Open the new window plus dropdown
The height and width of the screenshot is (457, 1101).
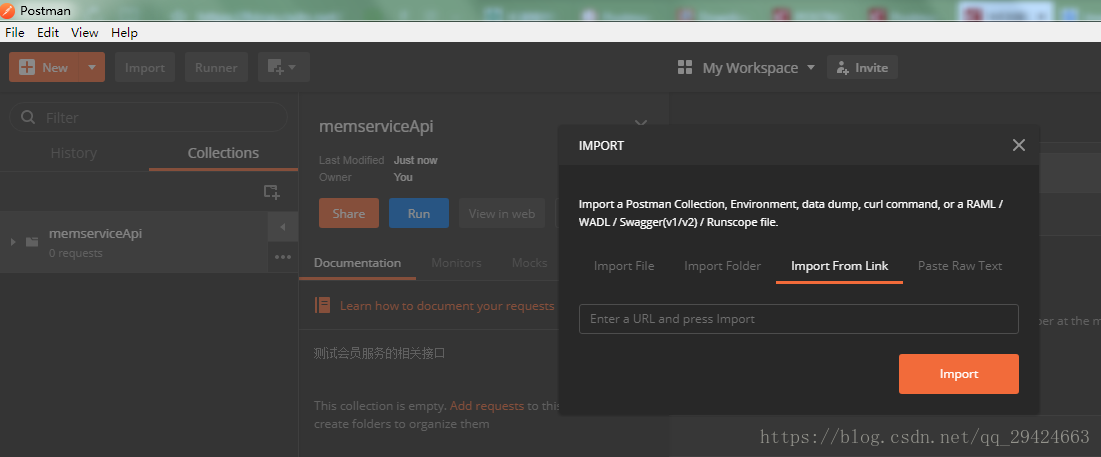tap(284, 67)
